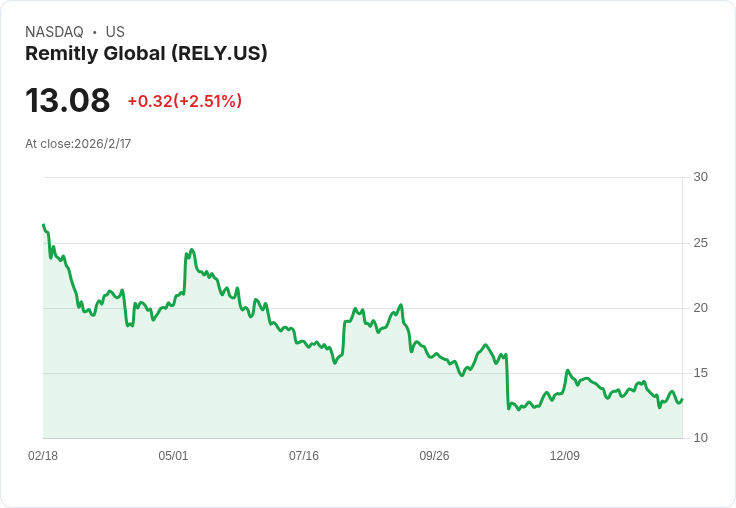Click the chart peak above the 05/01 label

click(x=192, y=250)
